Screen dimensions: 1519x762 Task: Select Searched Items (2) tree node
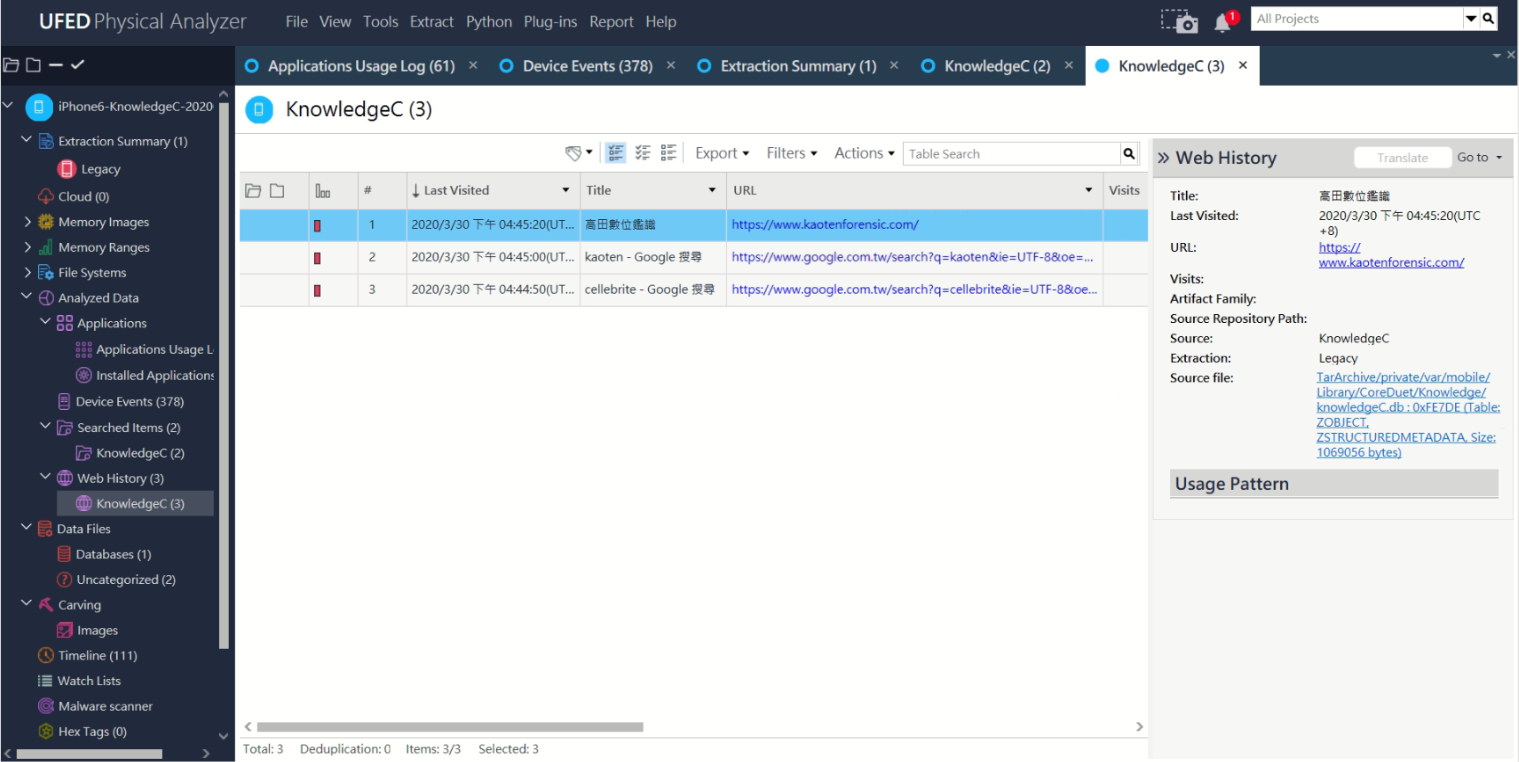128,427
